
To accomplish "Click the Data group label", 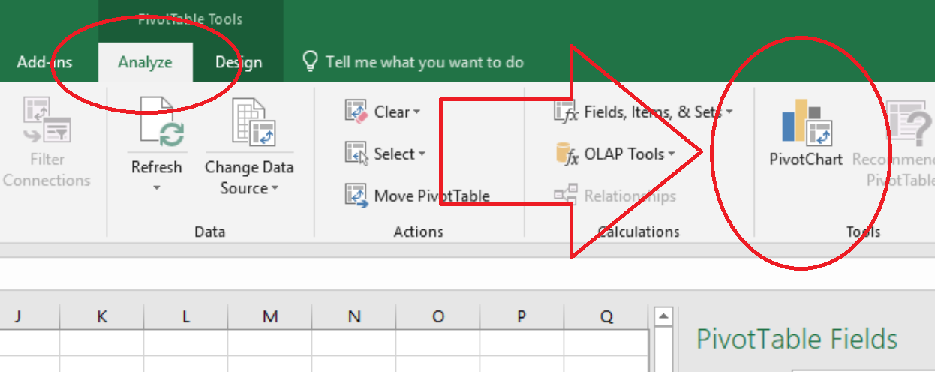I will [x=210, y=232].
